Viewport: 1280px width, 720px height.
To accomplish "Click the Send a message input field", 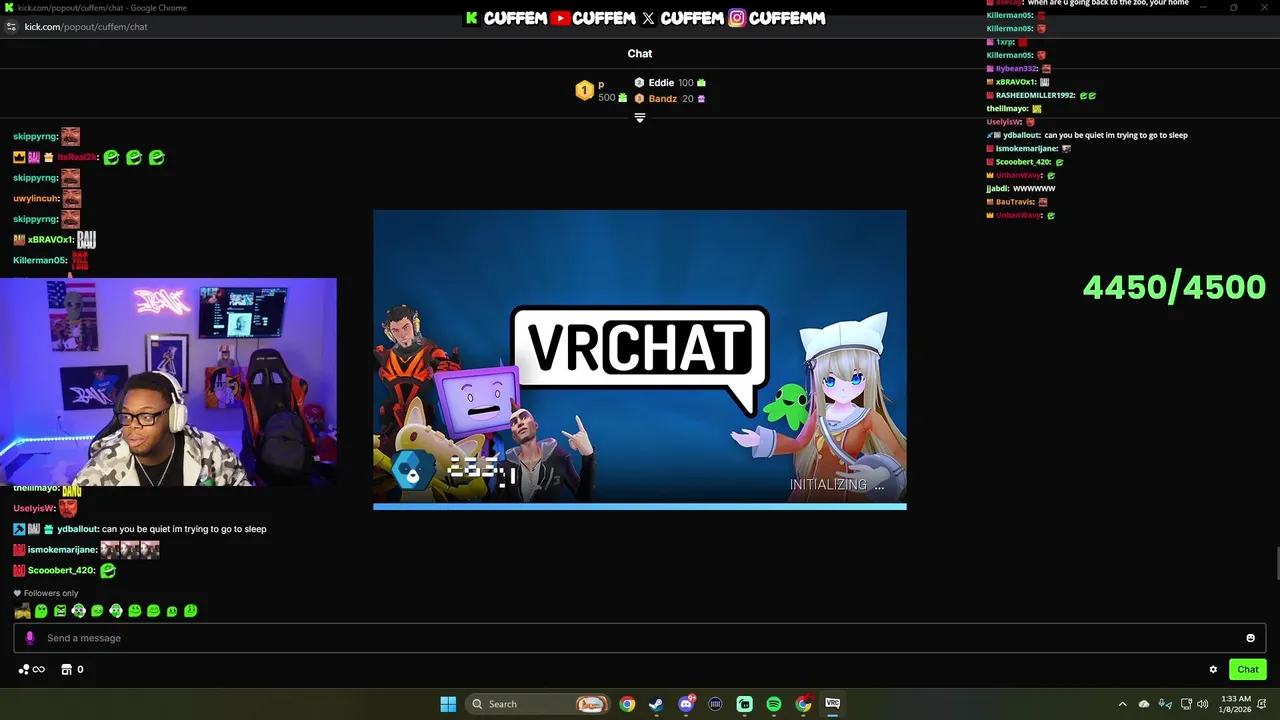I will [x=640, y=638].
